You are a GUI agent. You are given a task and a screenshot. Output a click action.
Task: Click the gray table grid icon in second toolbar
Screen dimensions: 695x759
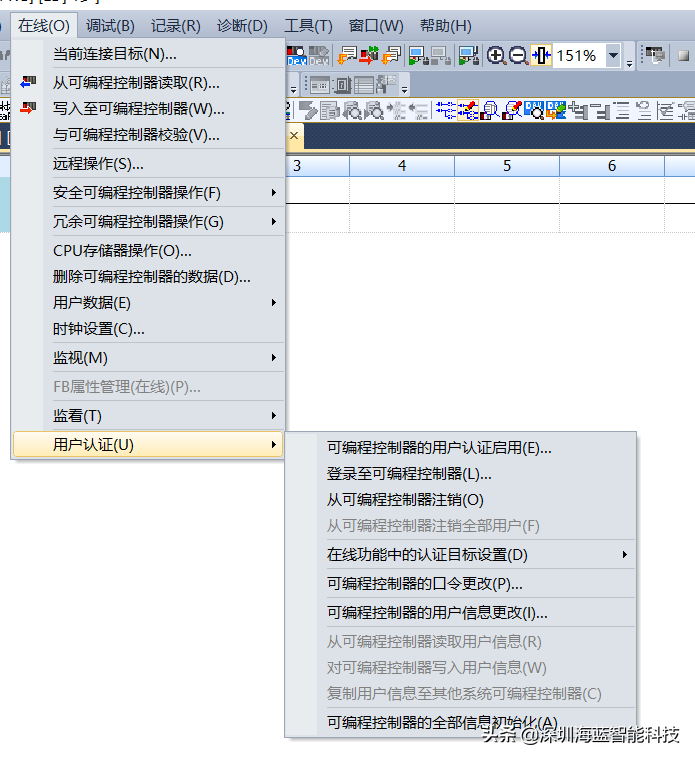click(x=364, y=86)
